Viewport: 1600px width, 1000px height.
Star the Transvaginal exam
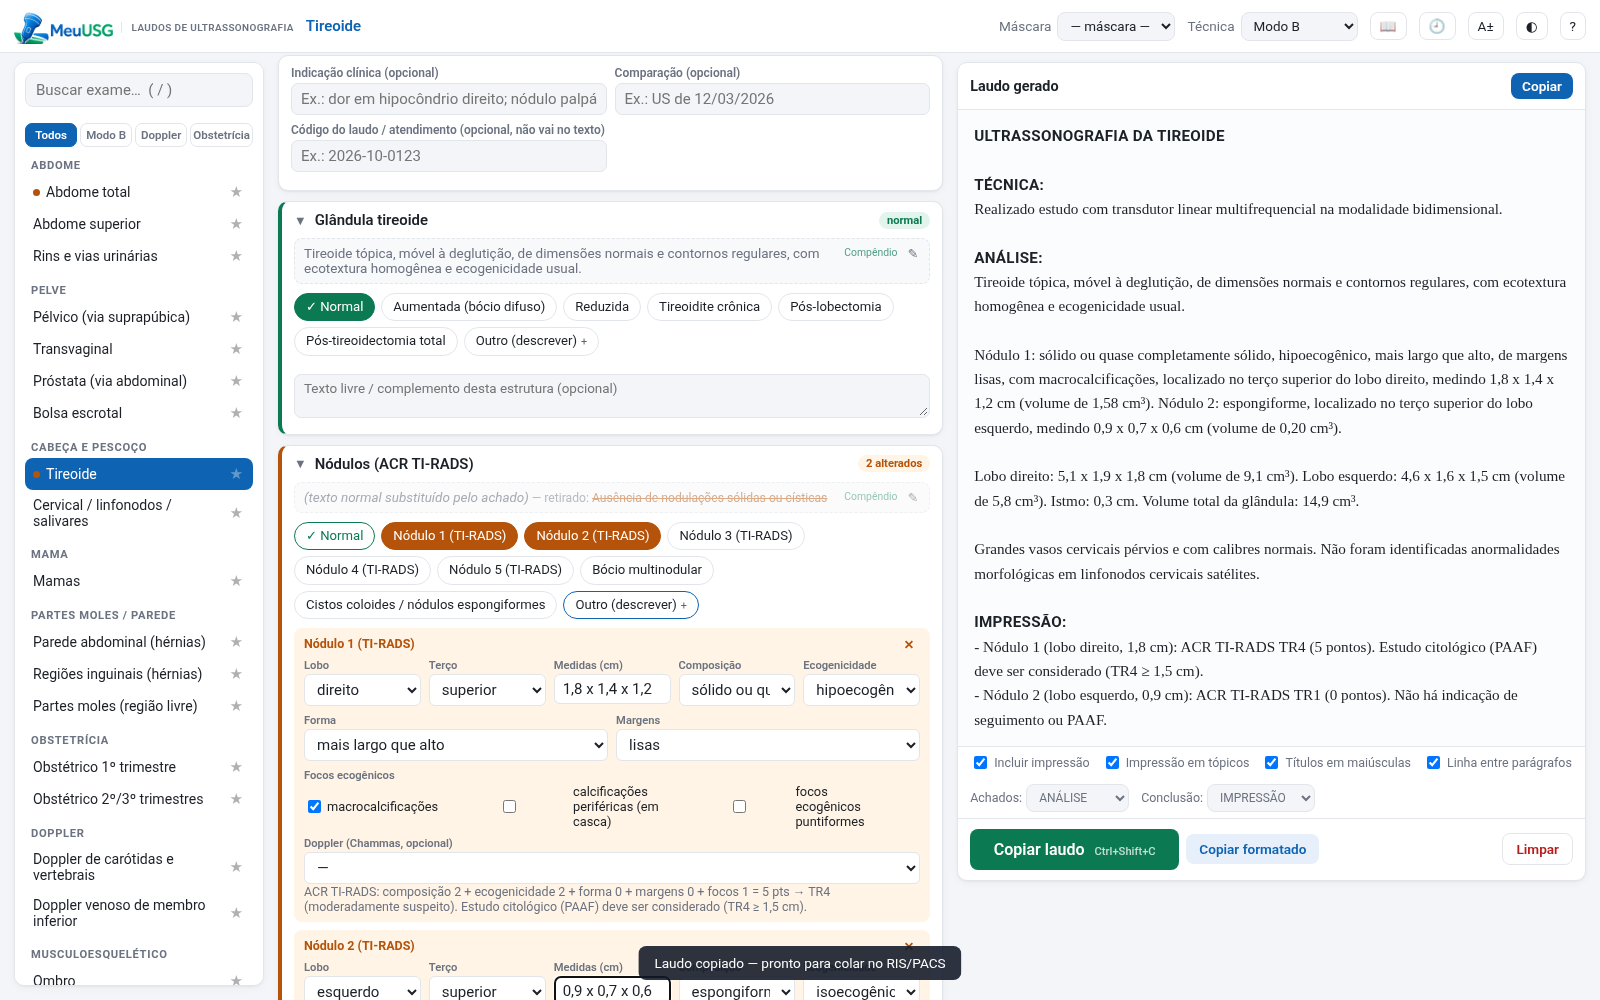click(x=237, y=349)
